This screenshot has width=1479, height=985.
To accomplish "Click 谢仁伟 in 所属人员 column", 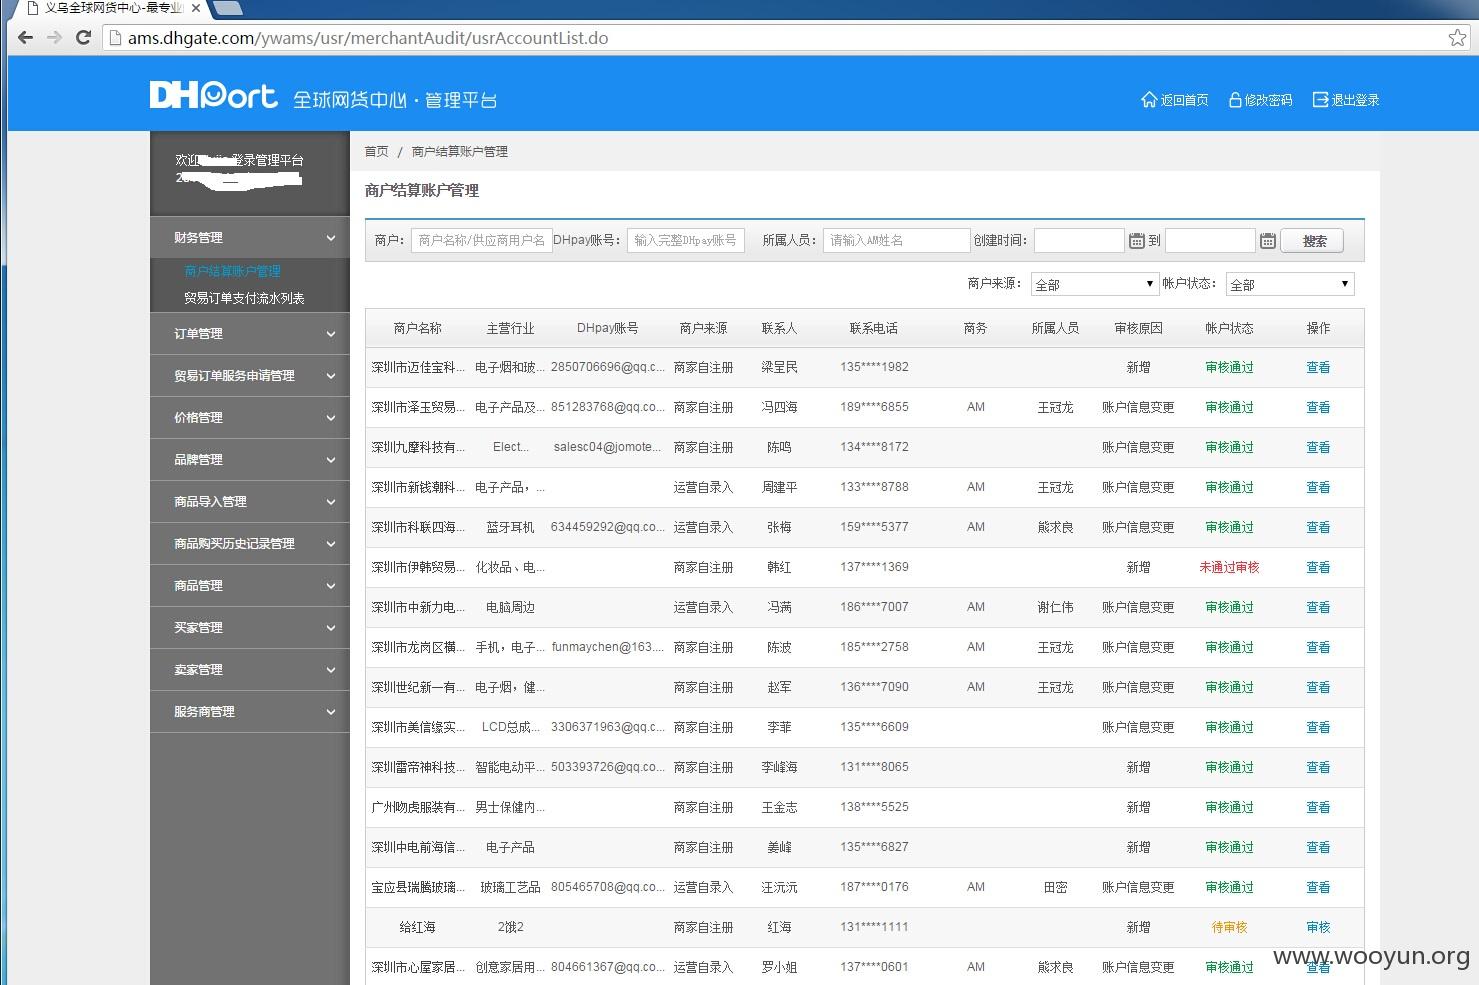I will click(1055, 607).
